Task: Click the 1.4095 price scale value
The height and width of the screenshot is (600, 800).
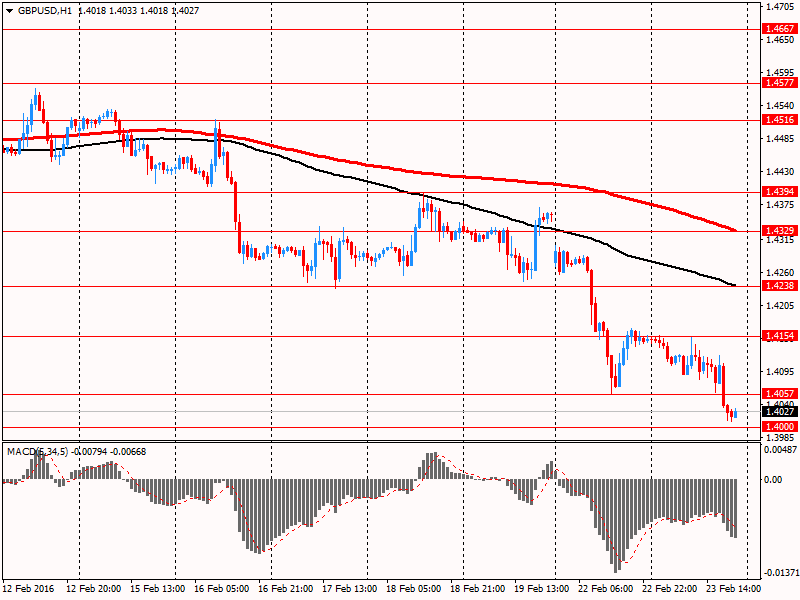Action: 780,371
